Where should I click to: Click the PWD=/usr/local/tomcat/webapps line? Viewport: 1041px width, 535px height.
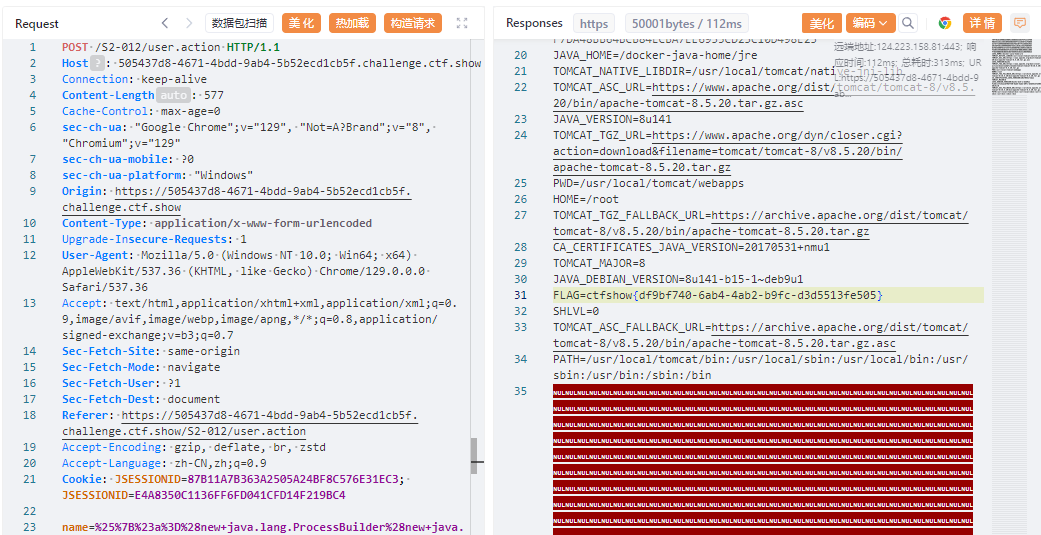(x=649, y=183)
